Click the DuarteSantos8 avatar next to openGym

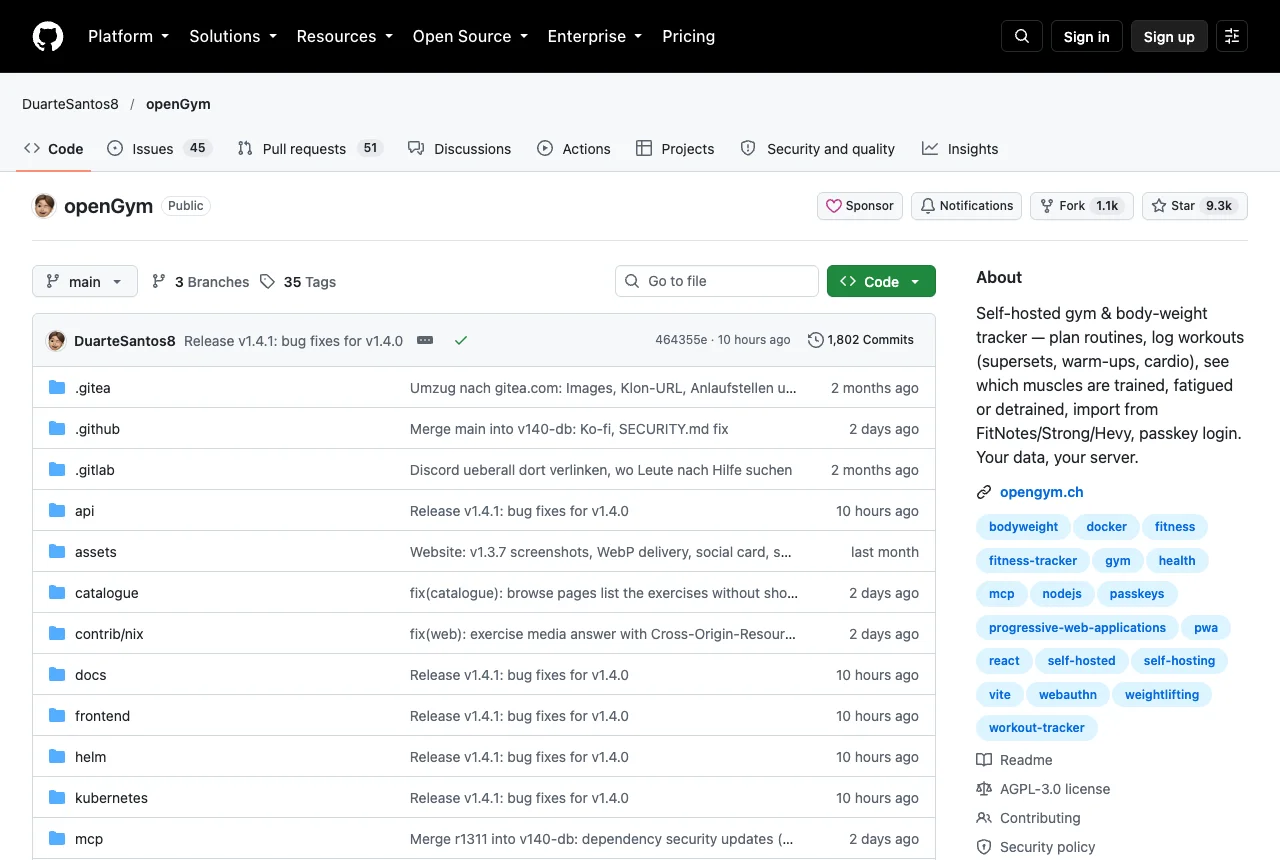44,206
